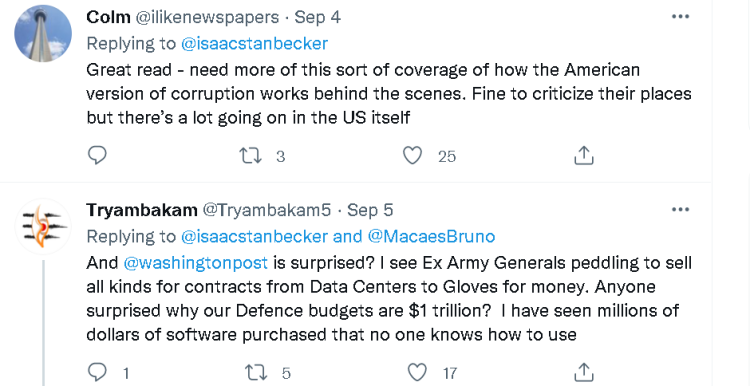Open @ilikenewspapers handle
The width and height of the screenshot is (750, 386).
[207, 18]
